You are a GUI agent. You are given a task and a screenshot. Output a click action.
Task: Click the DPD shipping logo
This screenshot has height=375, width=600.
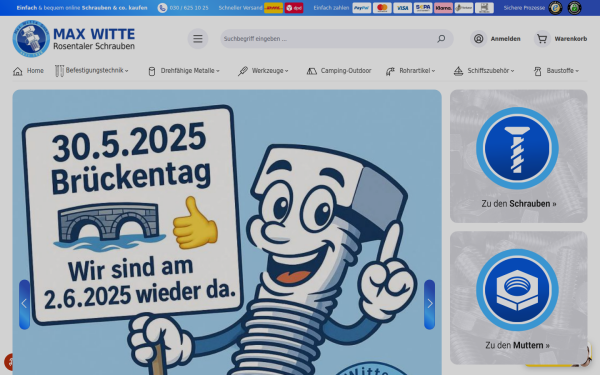(294, 8)
